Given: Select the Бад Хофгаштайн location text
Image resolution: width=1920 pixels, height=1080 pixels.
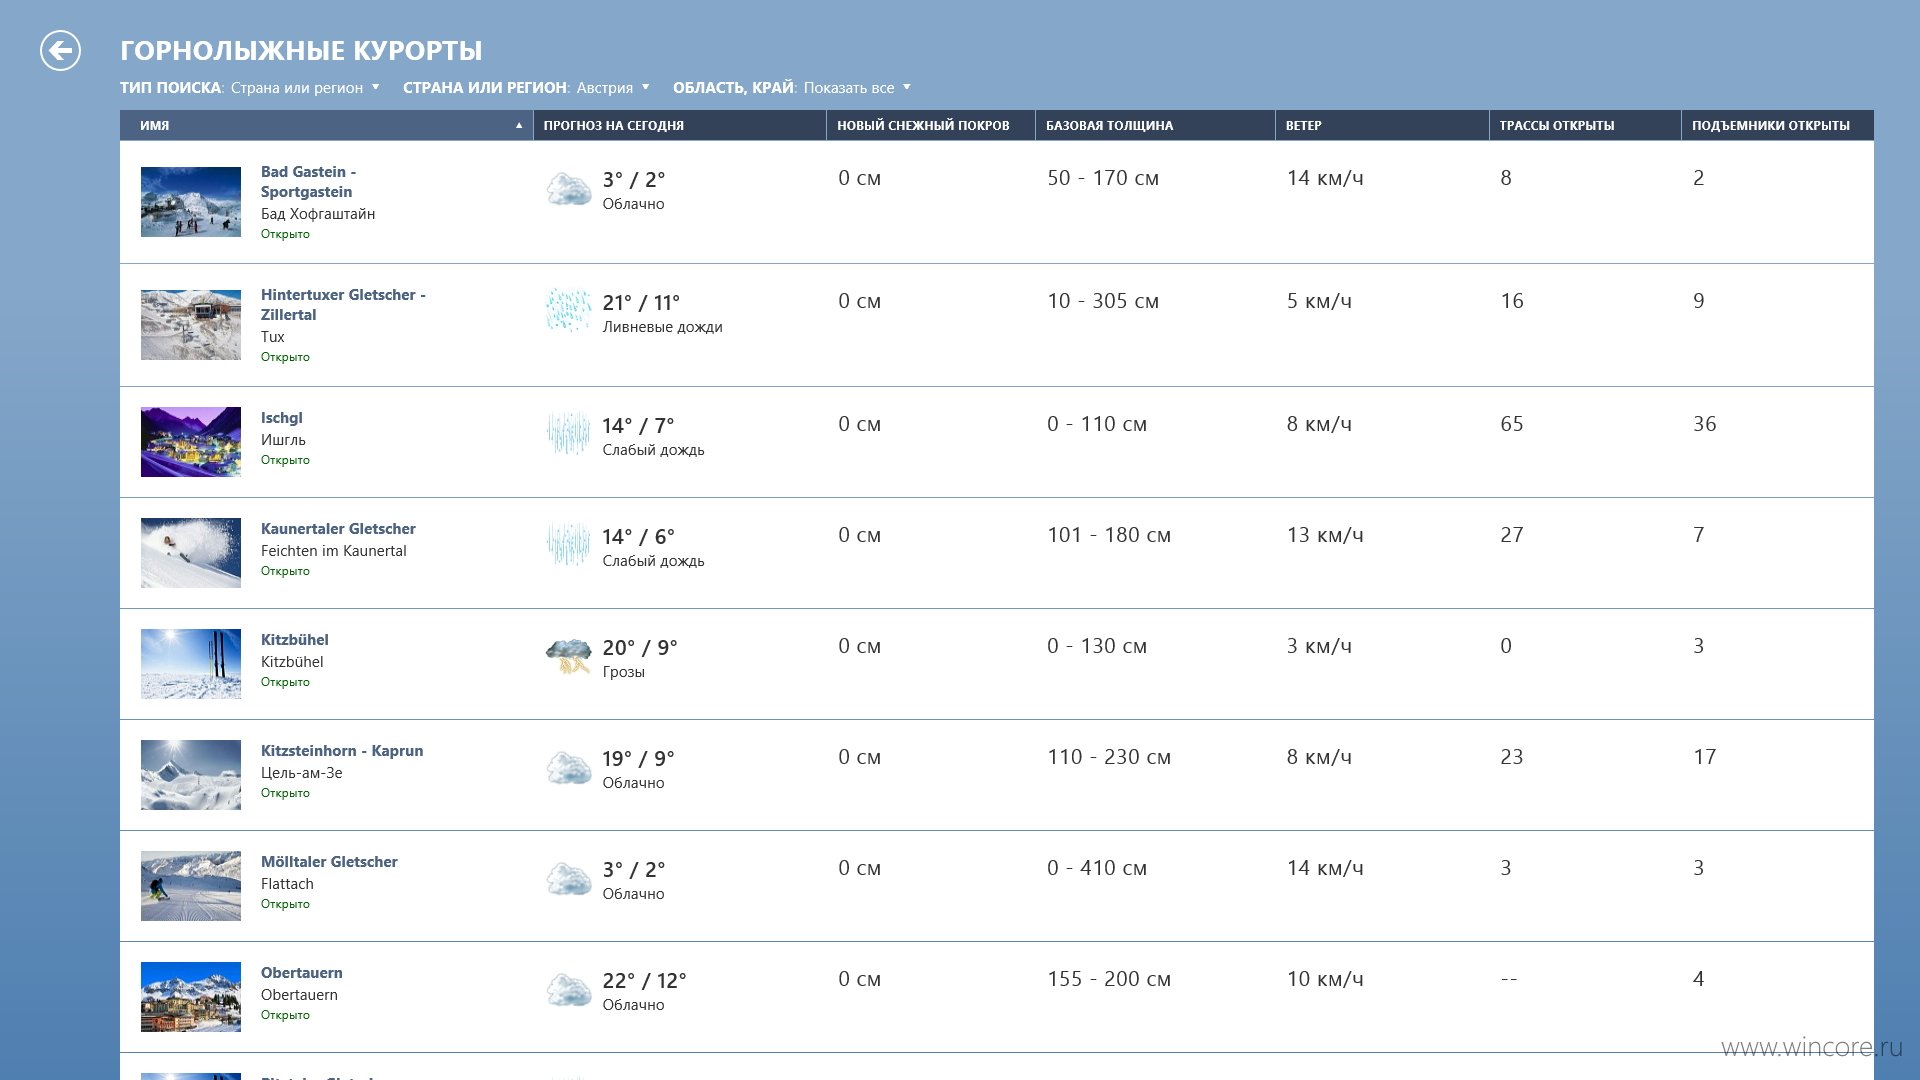Looking at the screenshot, I should tap(318, 214).
